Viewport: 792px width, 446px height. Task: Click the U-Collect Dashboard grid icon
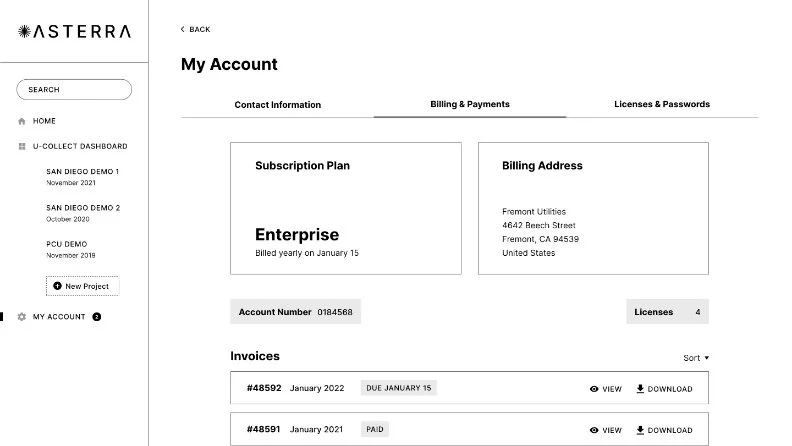coord(22,146)
